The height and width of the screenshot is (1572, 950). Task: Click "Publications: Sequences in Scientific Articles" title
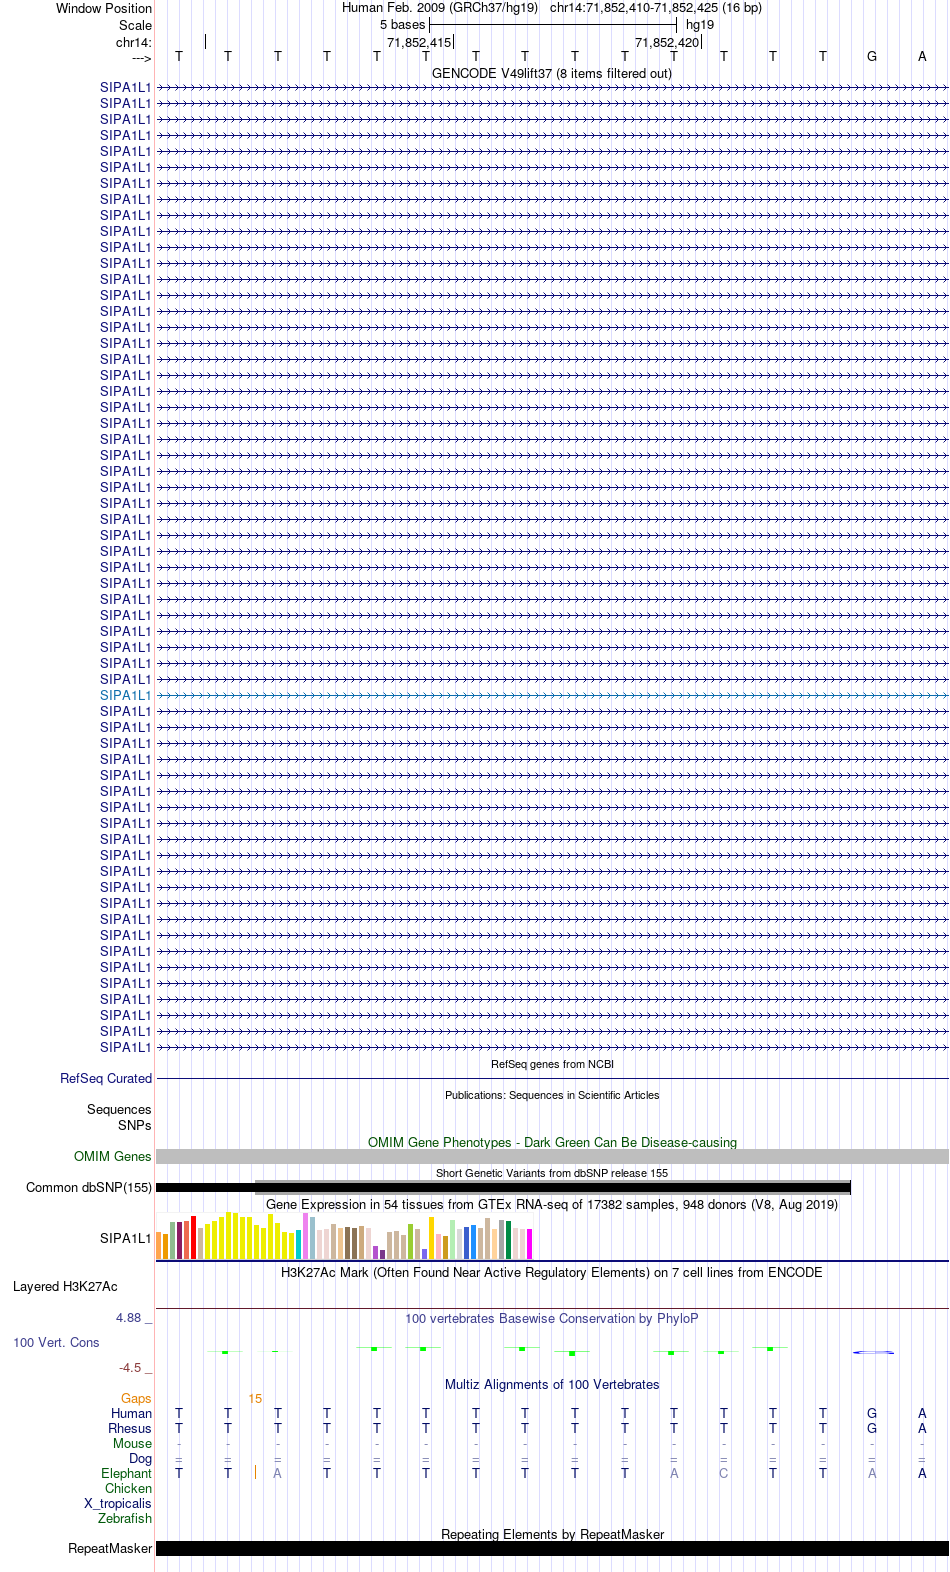pos(552,1095)
